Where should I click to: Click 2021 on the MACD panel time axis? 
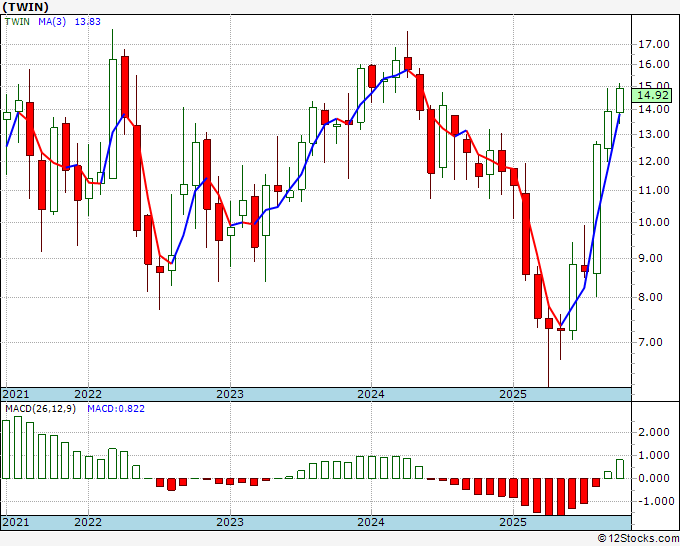pyautogui.click(x=16, y=522)
